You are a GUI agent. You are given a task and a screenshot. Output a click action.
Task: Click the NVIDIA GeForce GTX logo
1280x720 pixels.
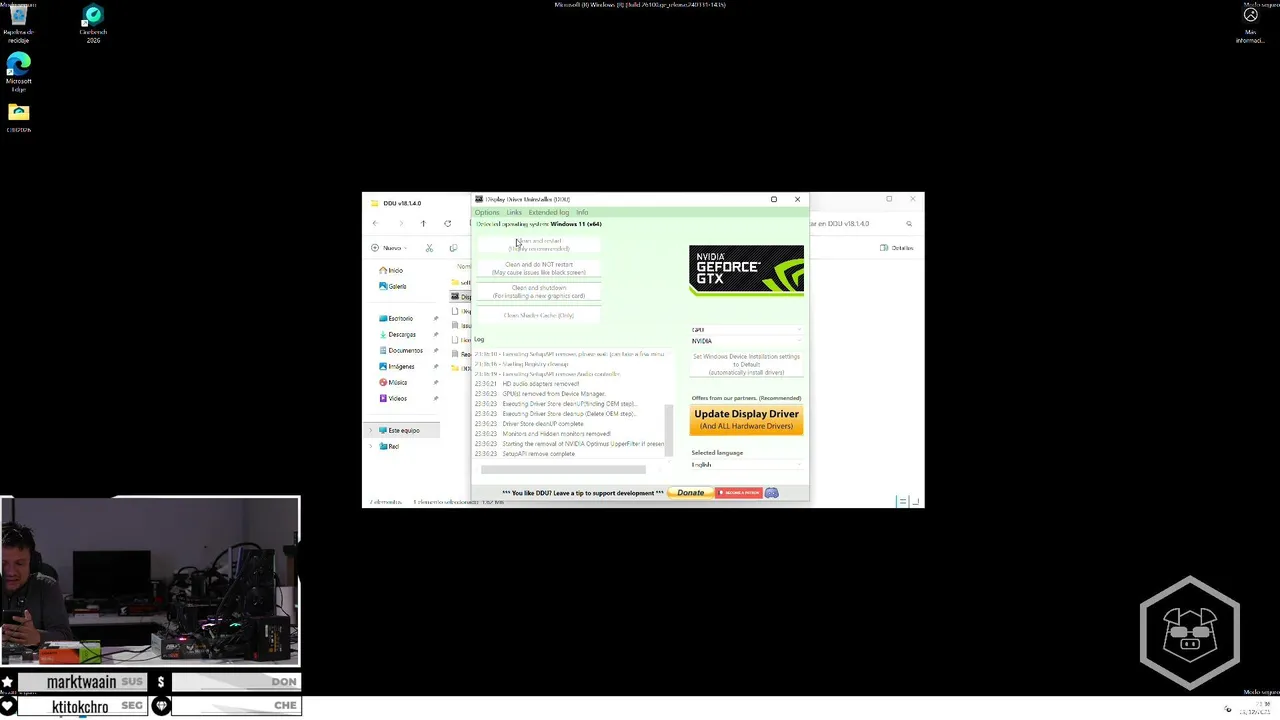point(746,271)
